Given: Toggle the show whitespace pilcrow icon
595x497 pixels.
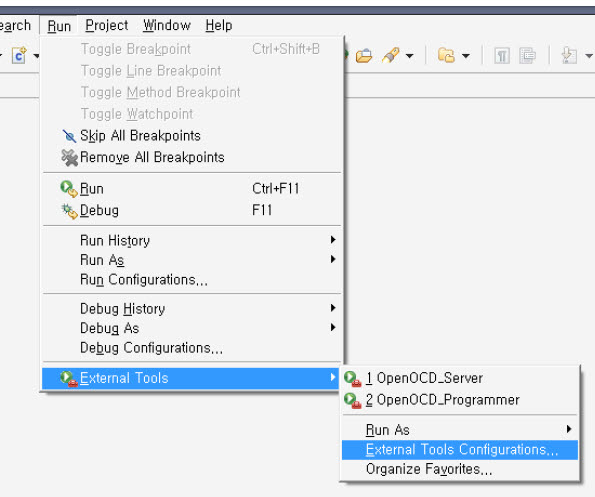Looking at the screenshot, I should tap(502, 56).
